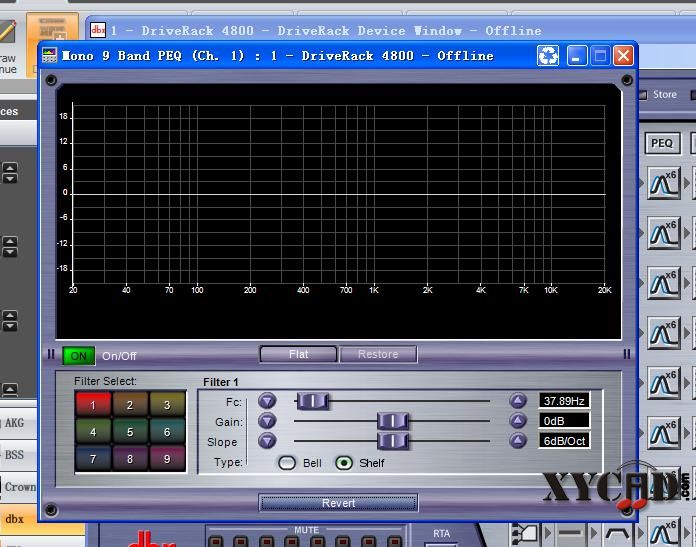The image size is (696, 547).
Task: Select filter 6 button
Action: (167, 432)
